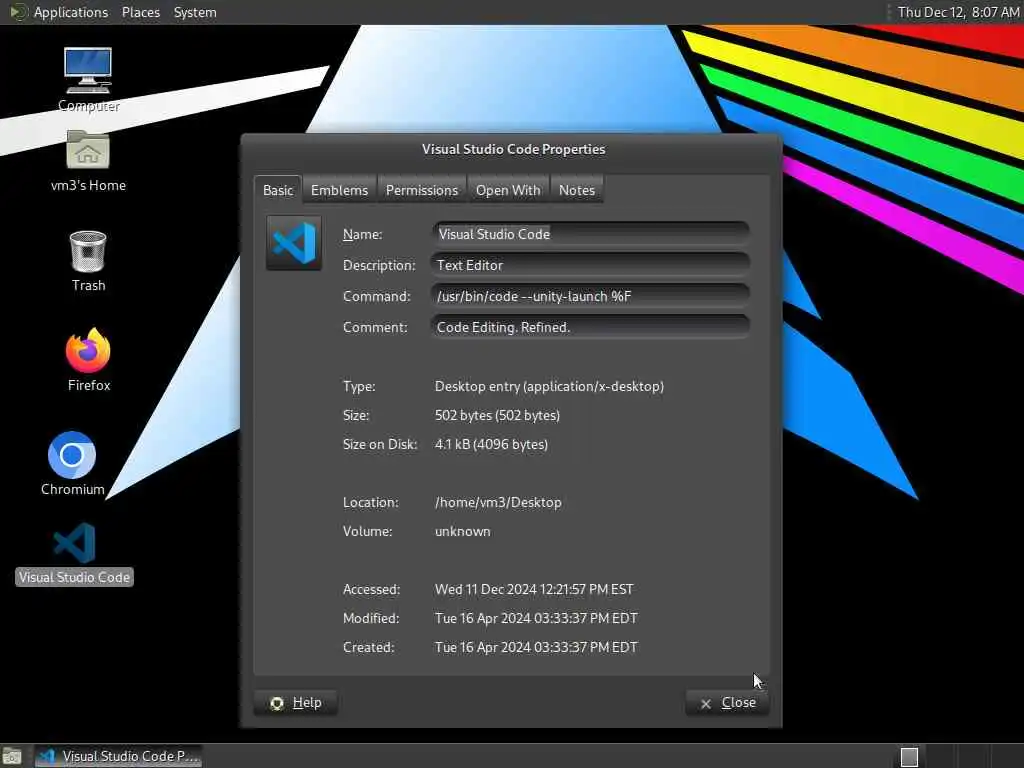This screenshot has width=1024, height=768.
Task: Click the Modified date value
Action: pos(536,618)
